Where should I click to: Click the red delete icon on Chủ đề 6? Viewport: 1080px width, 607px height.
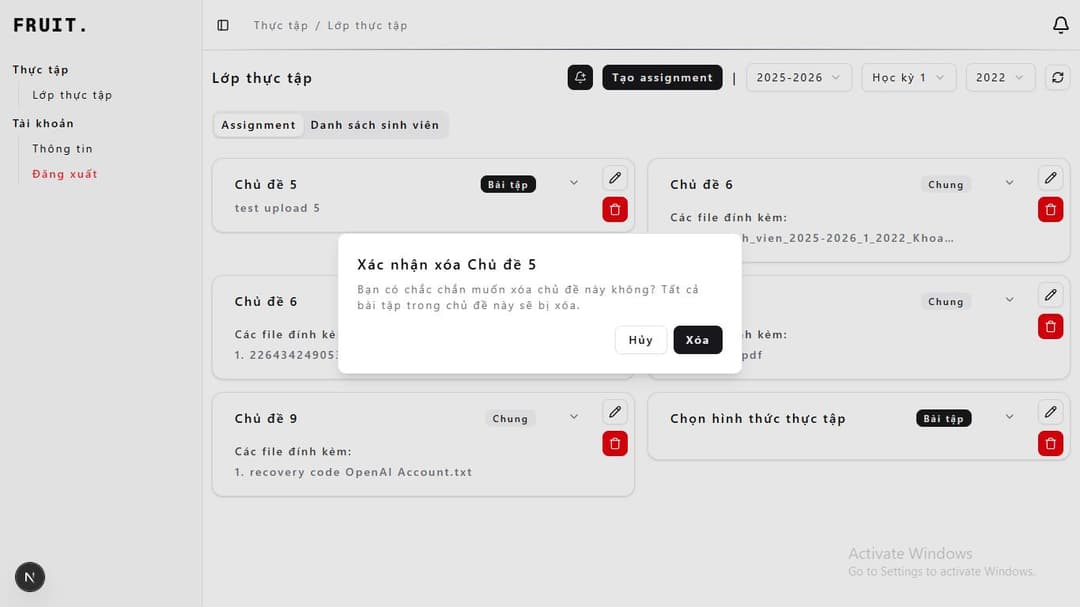pyautogui.click(x=1050, y=209)
